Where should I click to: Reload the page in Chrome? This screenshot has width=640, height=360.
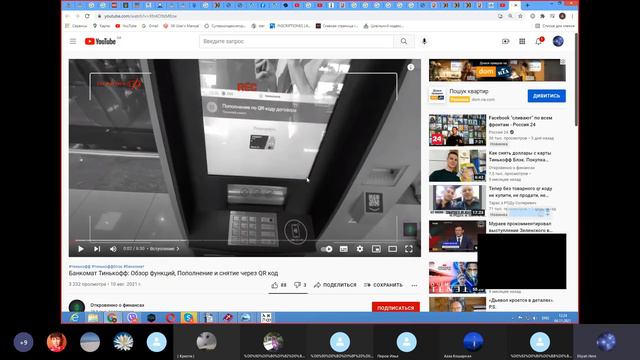(87, 16)
